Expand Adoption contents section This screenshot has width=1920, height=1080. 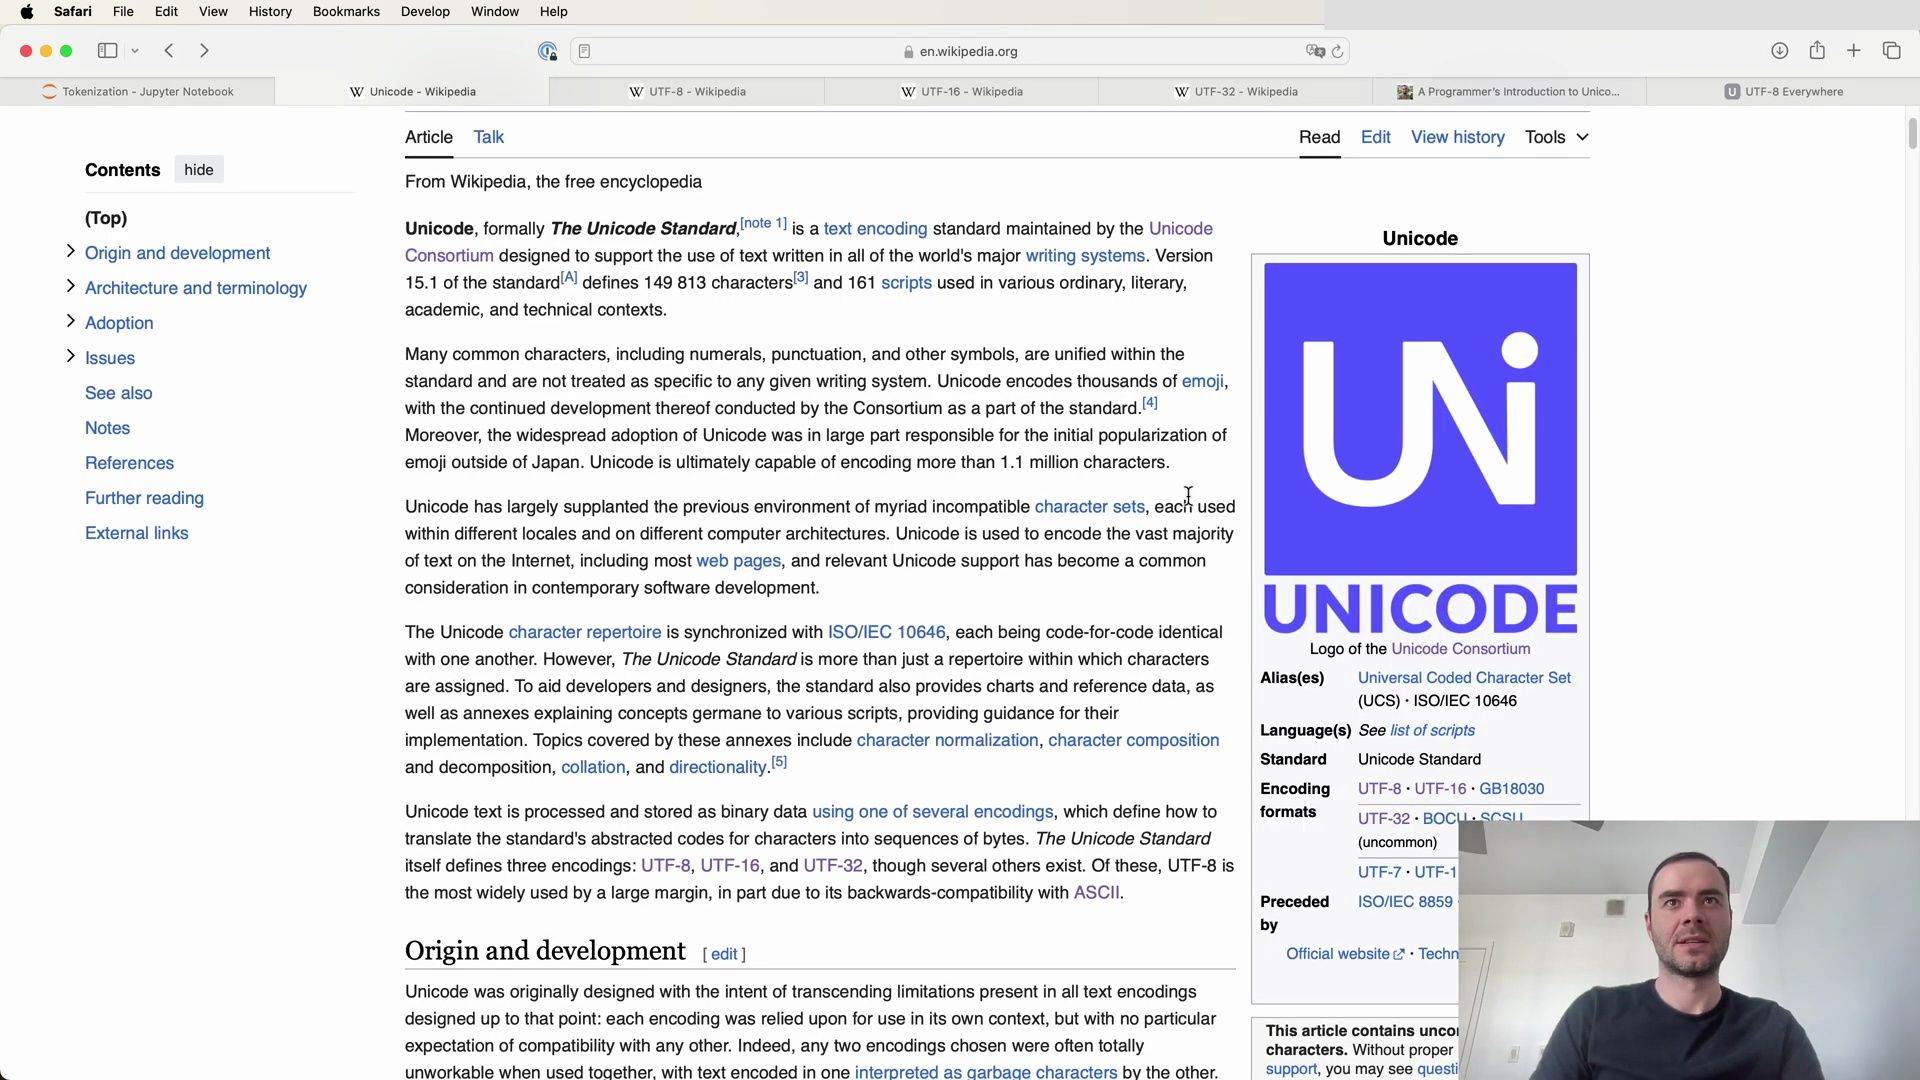point(70,322)
